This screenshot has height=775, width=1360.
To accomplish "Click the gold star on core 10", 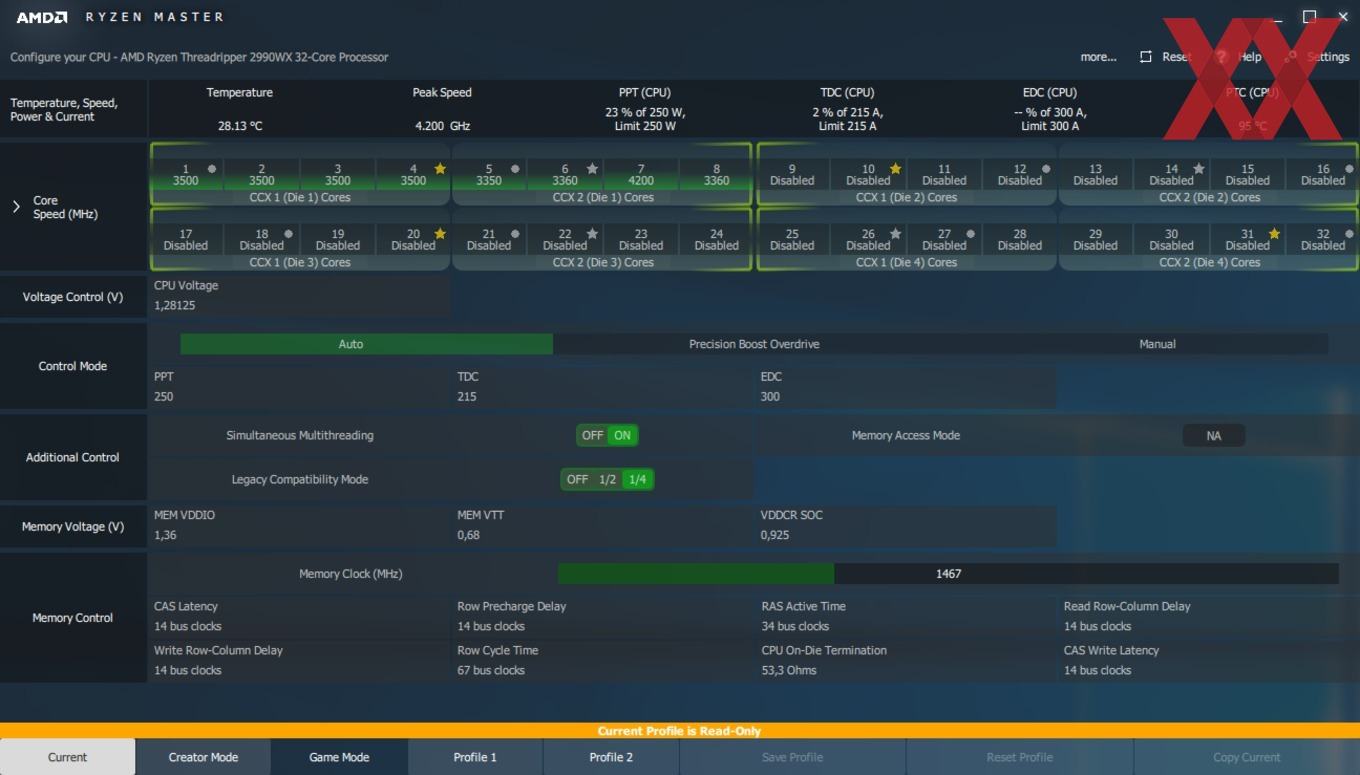I will click(x=895, y=169).
